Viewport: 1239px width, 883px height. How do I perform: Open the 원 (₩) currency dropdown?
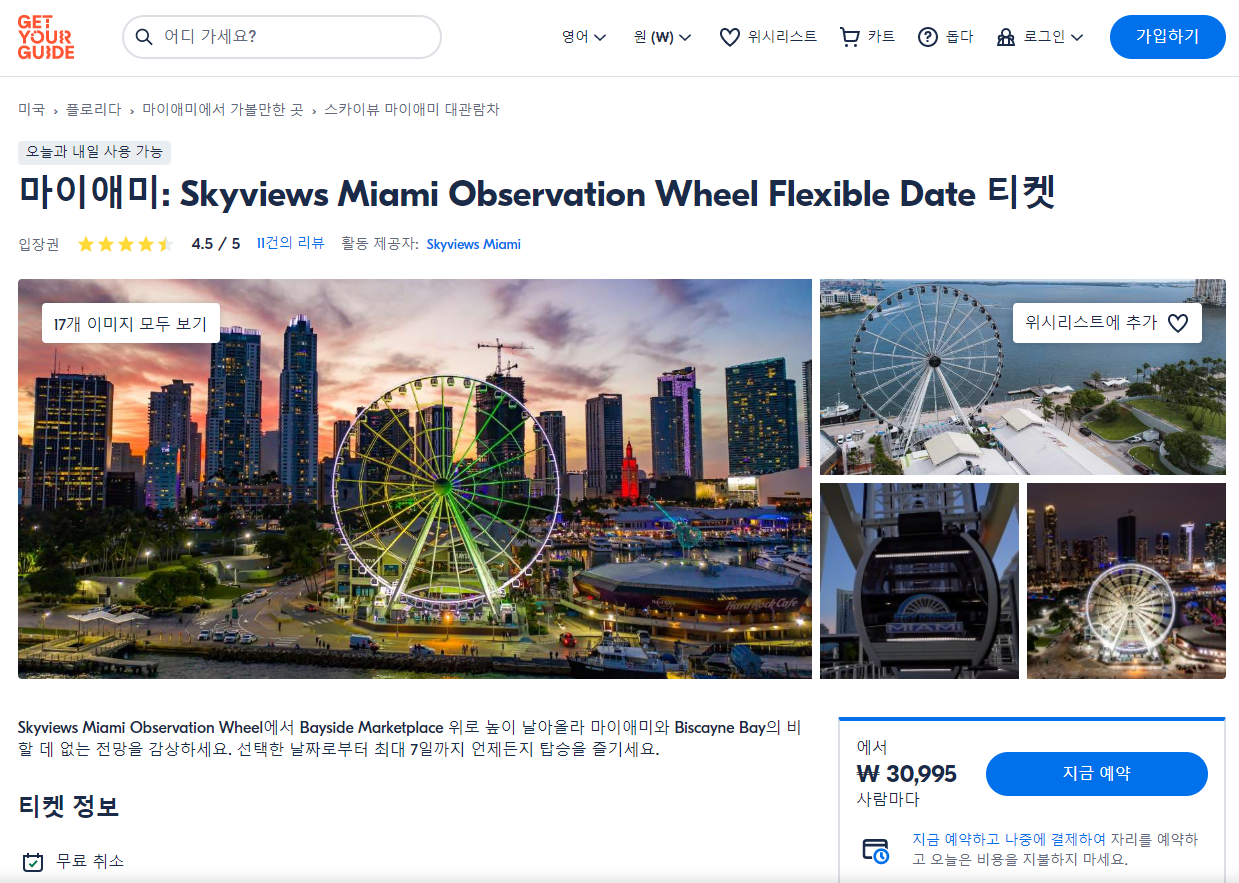pos(663,37)
